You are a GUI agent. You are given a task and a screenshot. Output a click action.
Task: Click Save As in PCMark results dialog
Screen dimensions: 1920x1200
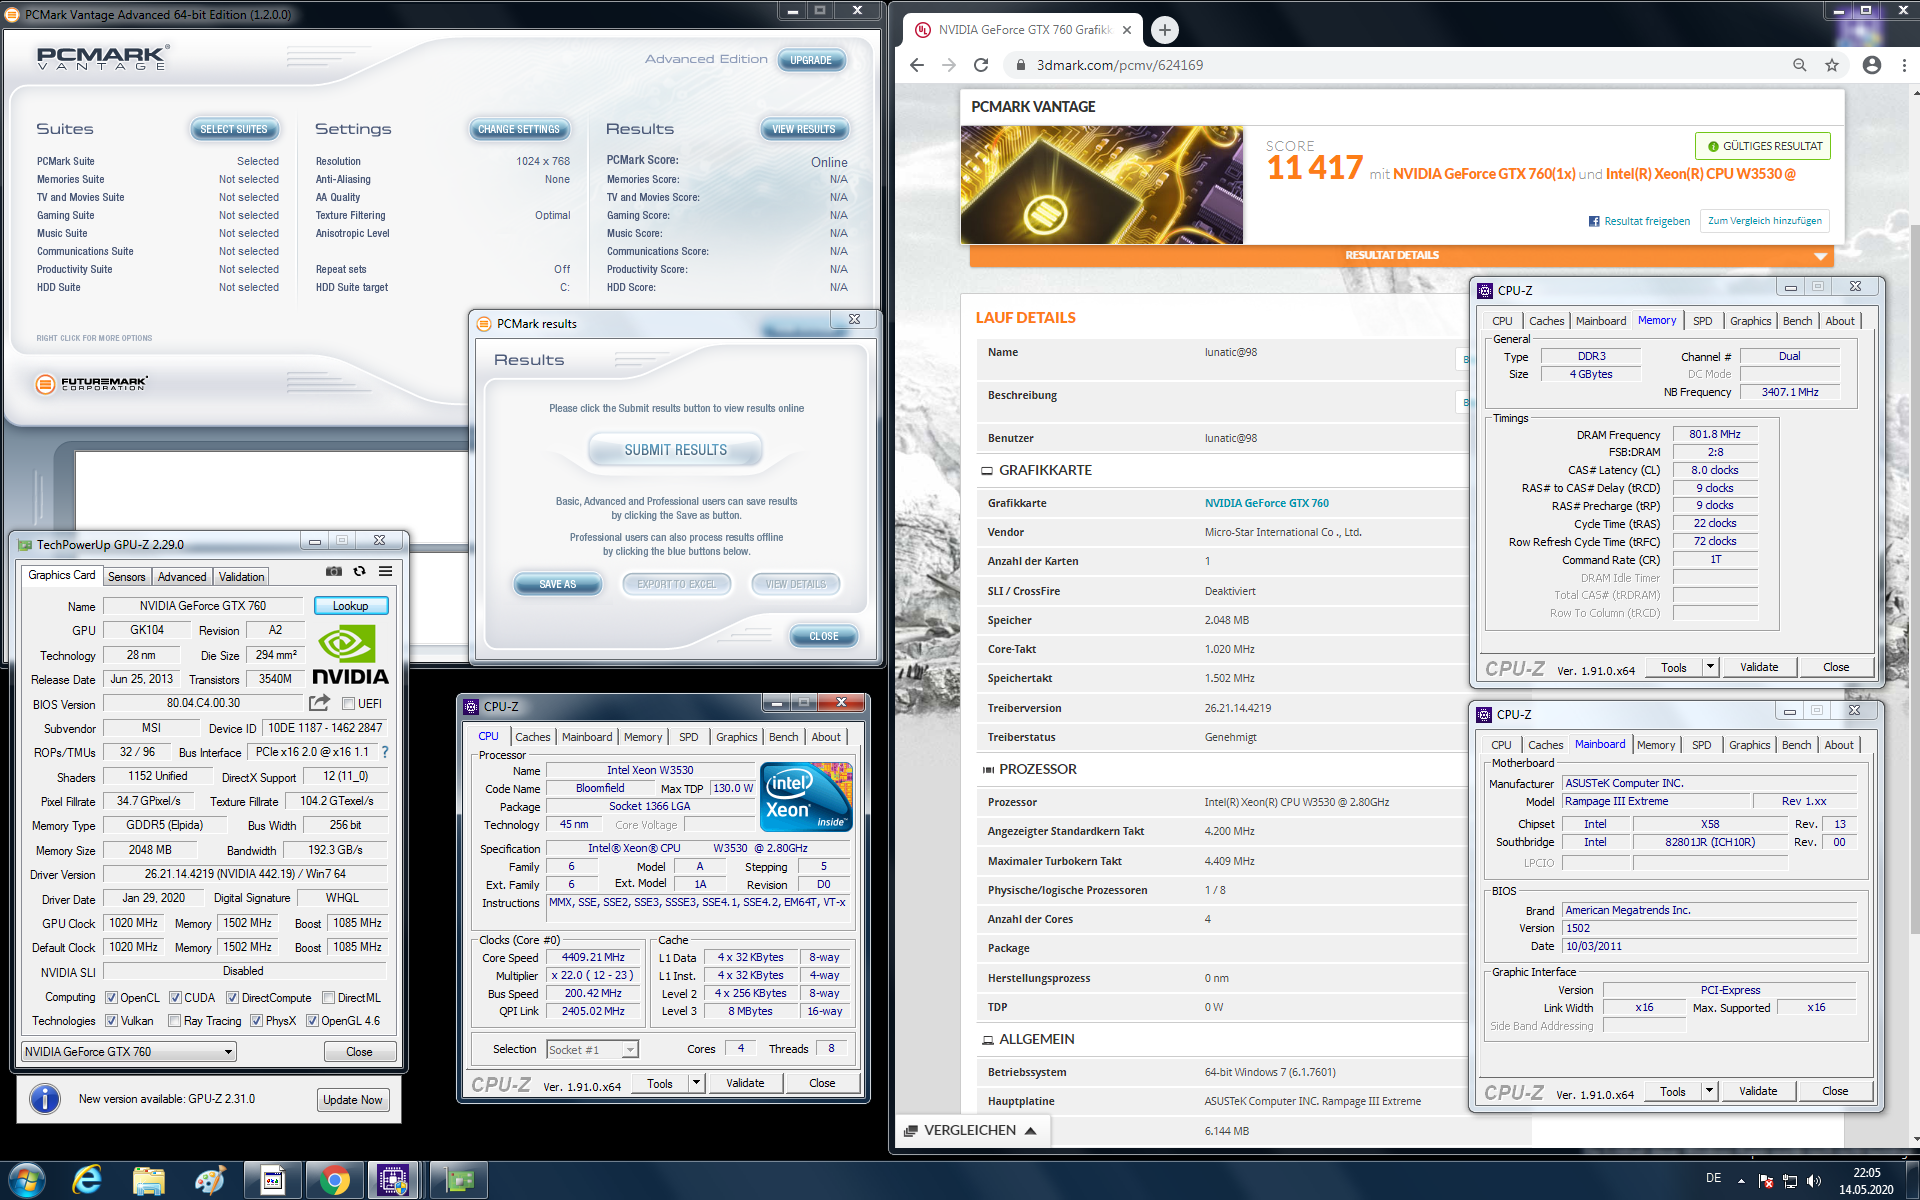[x=557, y=584]
